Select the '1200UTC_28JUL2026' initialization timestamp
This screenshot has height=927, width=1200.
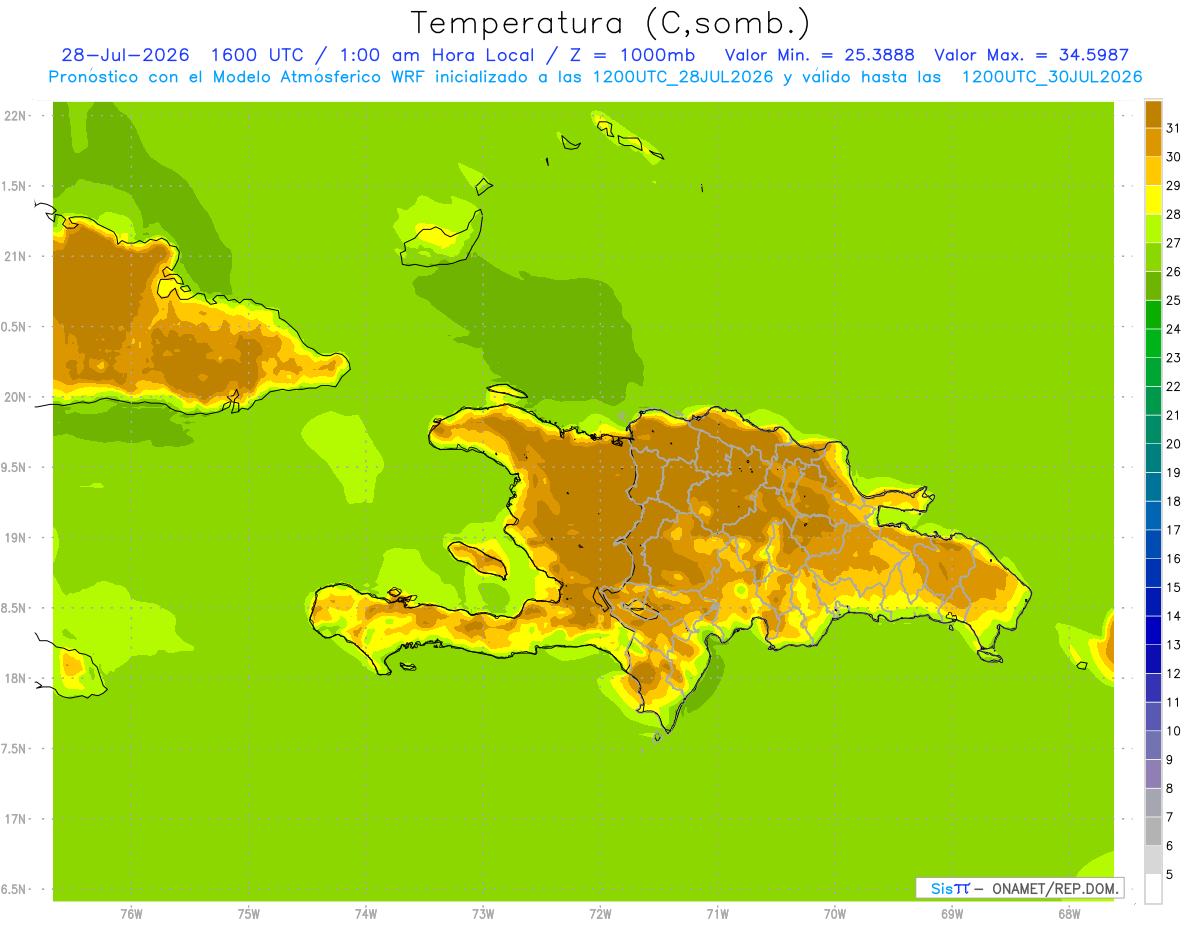coord(683,77)
